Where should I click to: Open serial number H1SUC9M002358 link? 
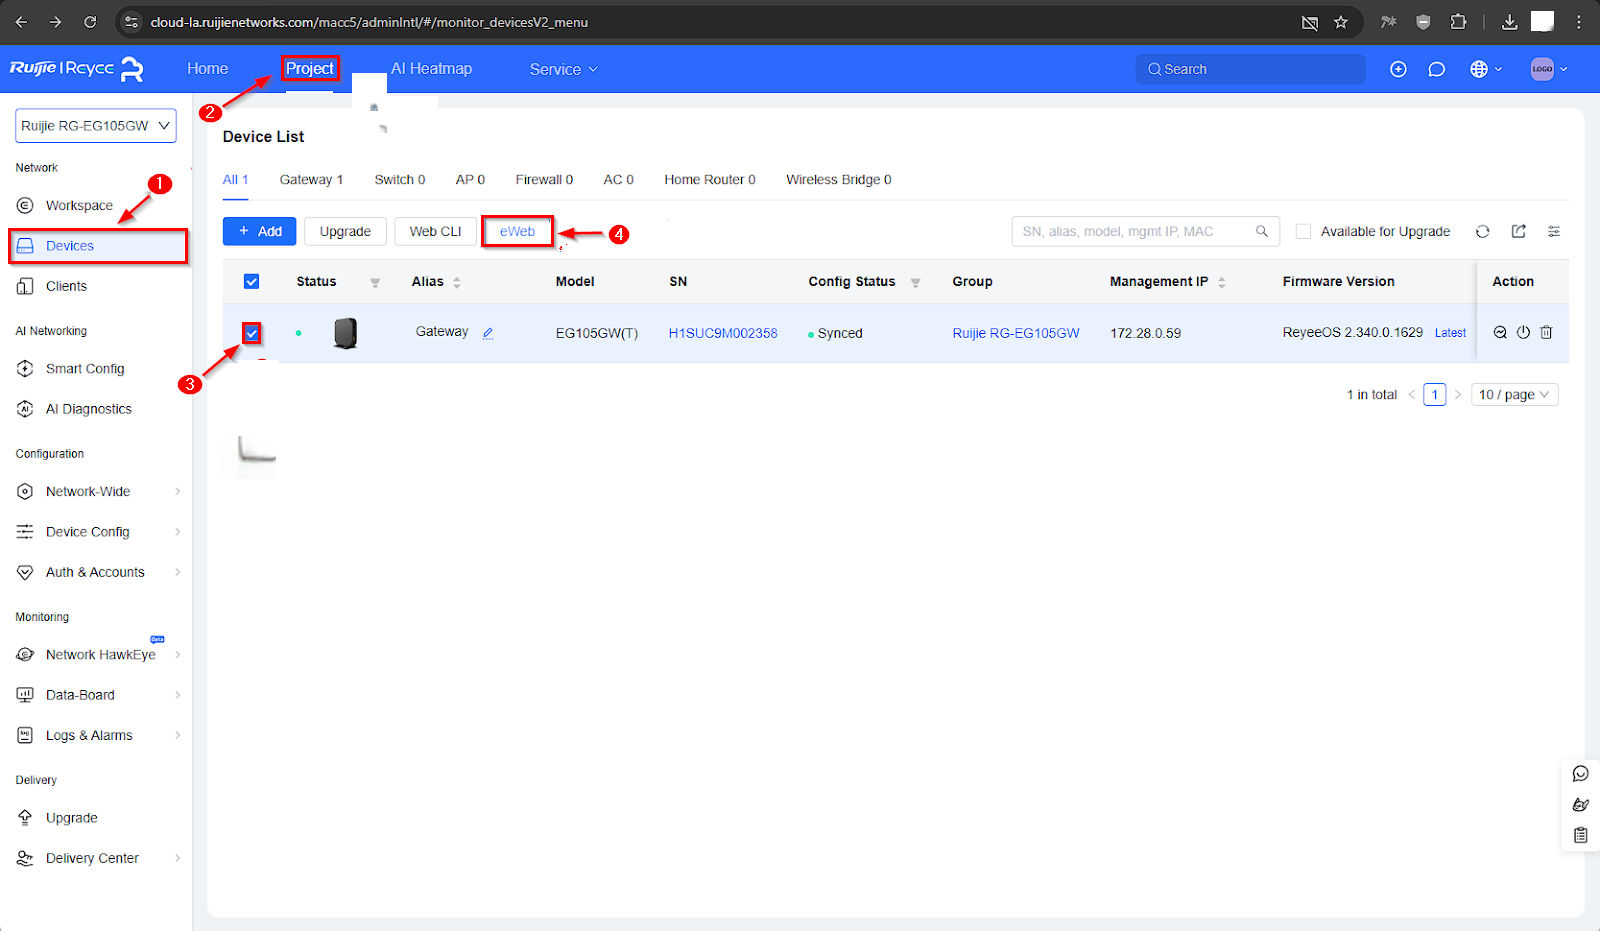pyautogui.click(x=722, y=333)
